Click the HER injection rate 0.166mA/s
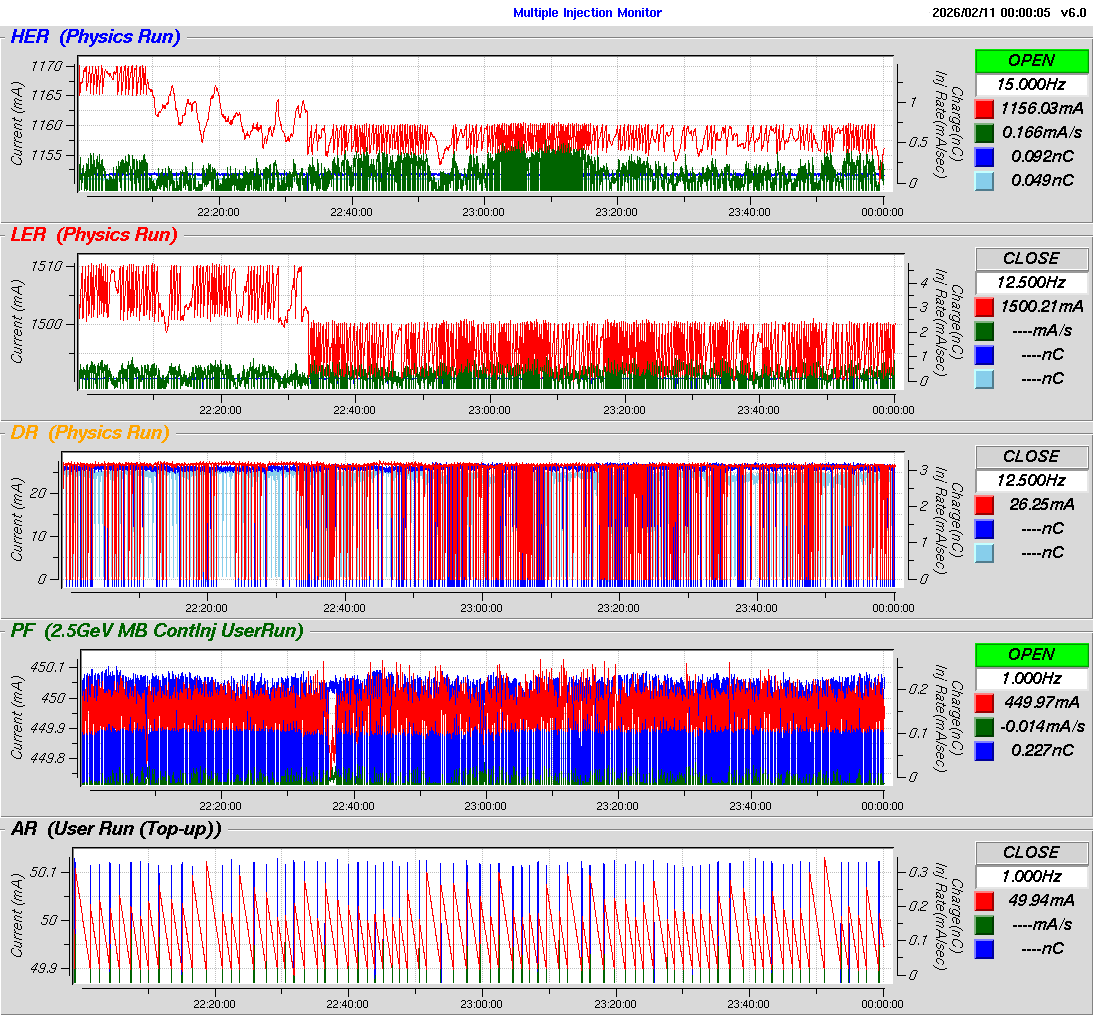The height and width of the screenshot is (1015, 1093). (1042, 132)
